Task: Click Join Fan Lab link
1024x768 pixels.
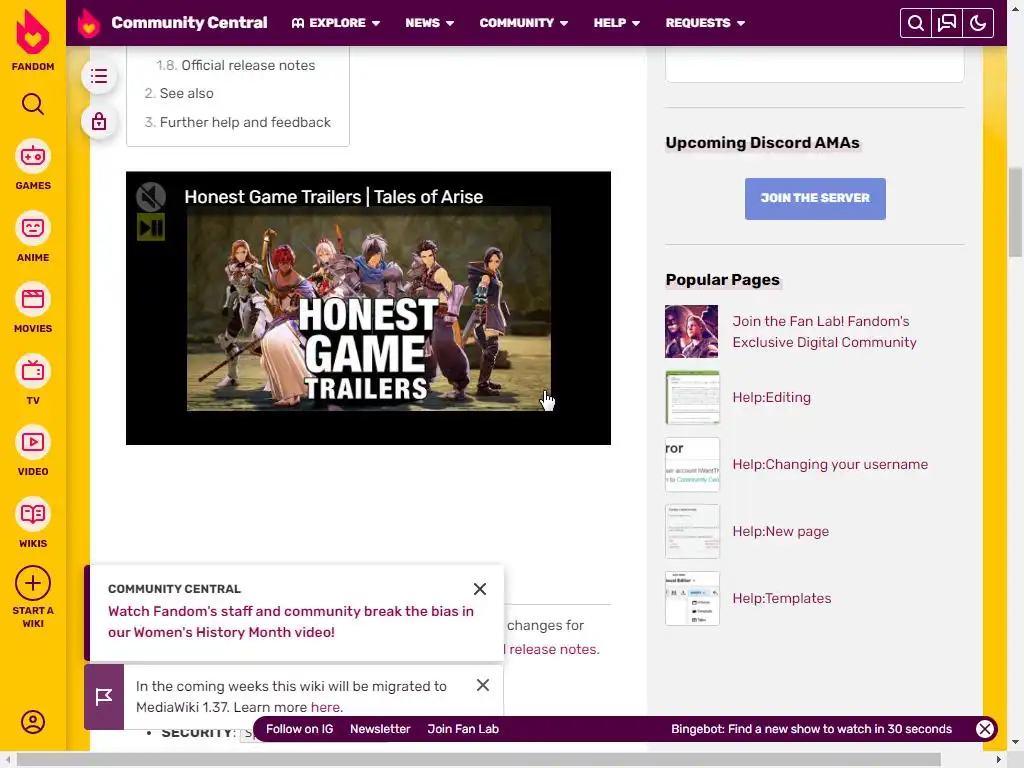Action: point(463,729)
